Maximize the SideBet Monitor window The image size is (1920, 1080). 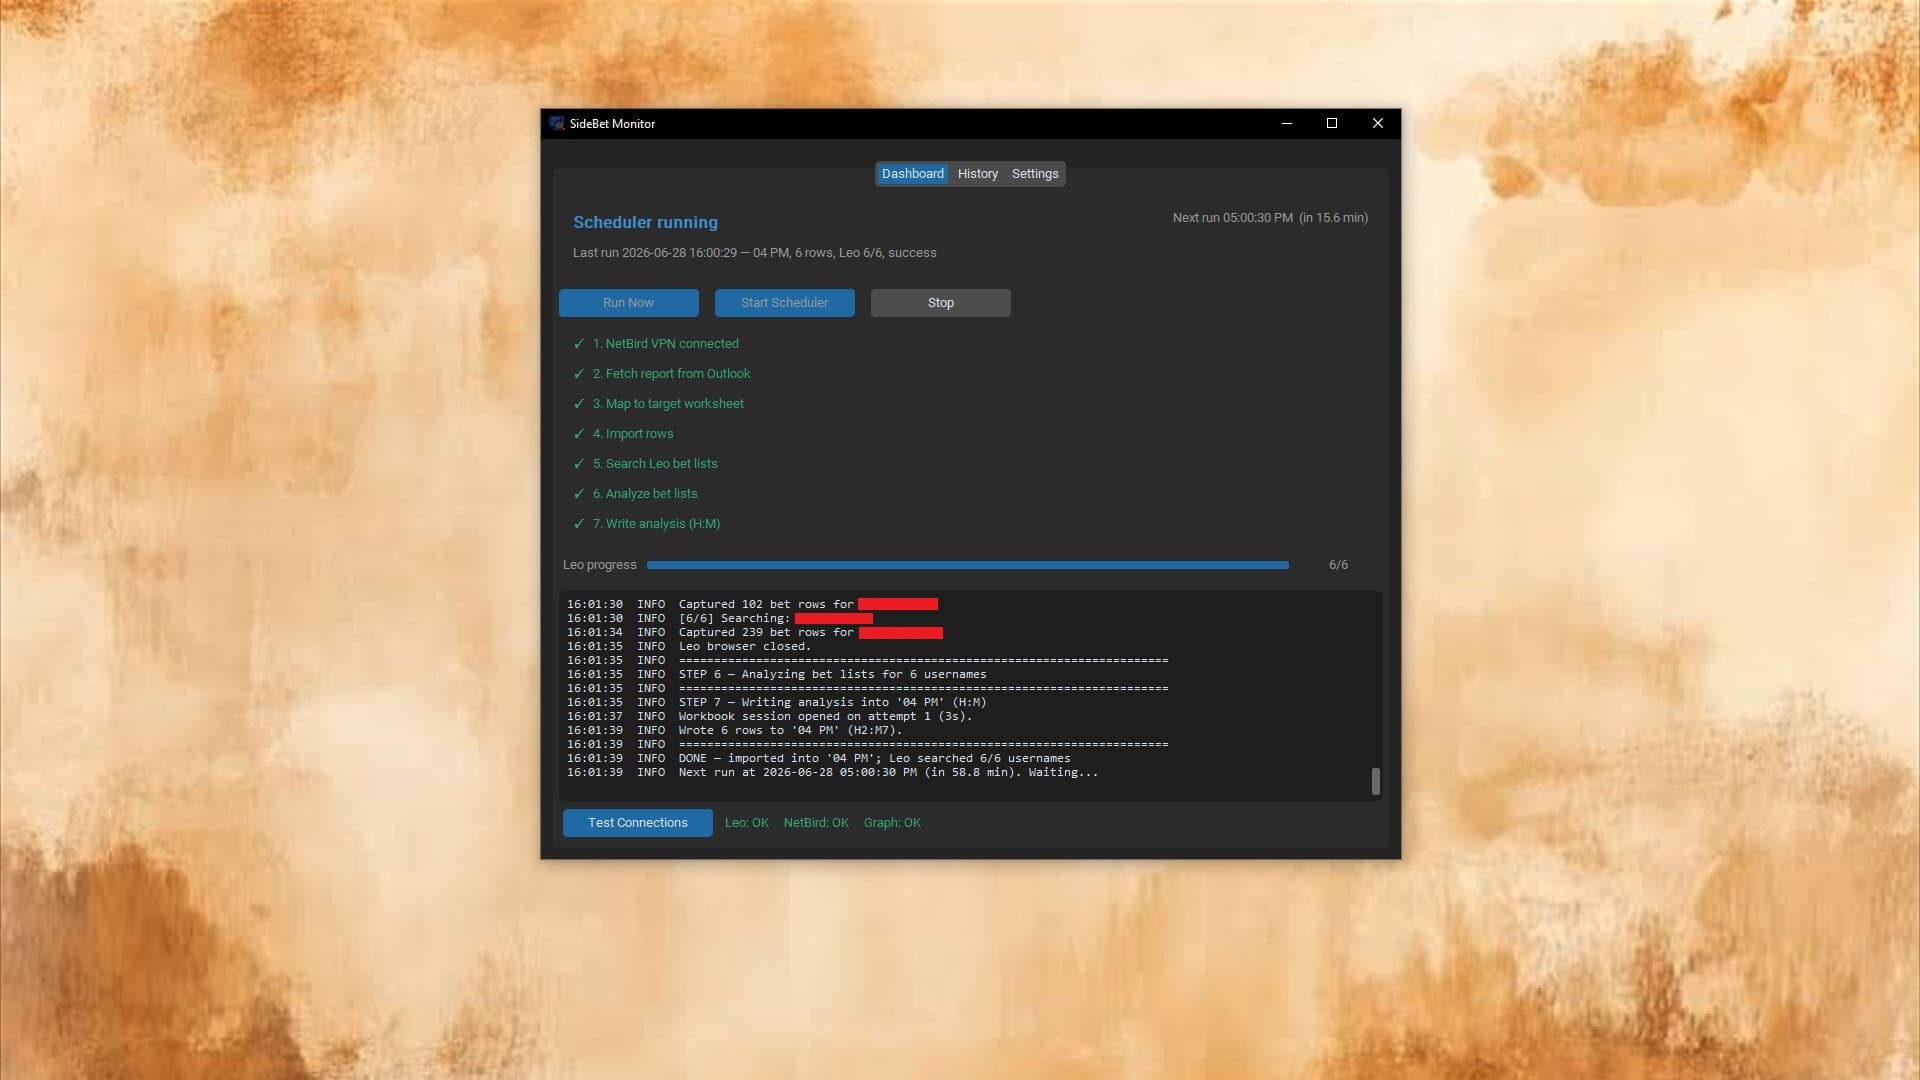[x=1332, y=123]
